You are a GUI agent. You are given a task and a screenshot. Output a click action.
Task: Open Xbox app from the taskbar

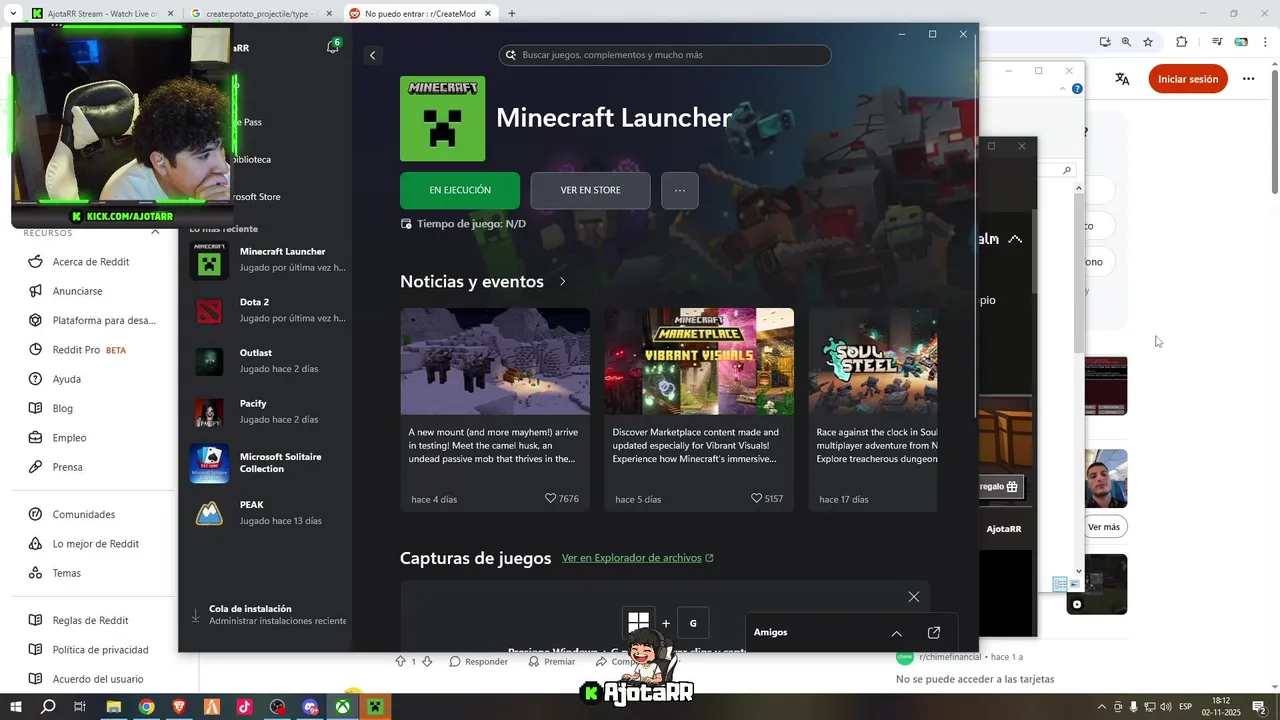pyautogui.click(x=342, y=707)
